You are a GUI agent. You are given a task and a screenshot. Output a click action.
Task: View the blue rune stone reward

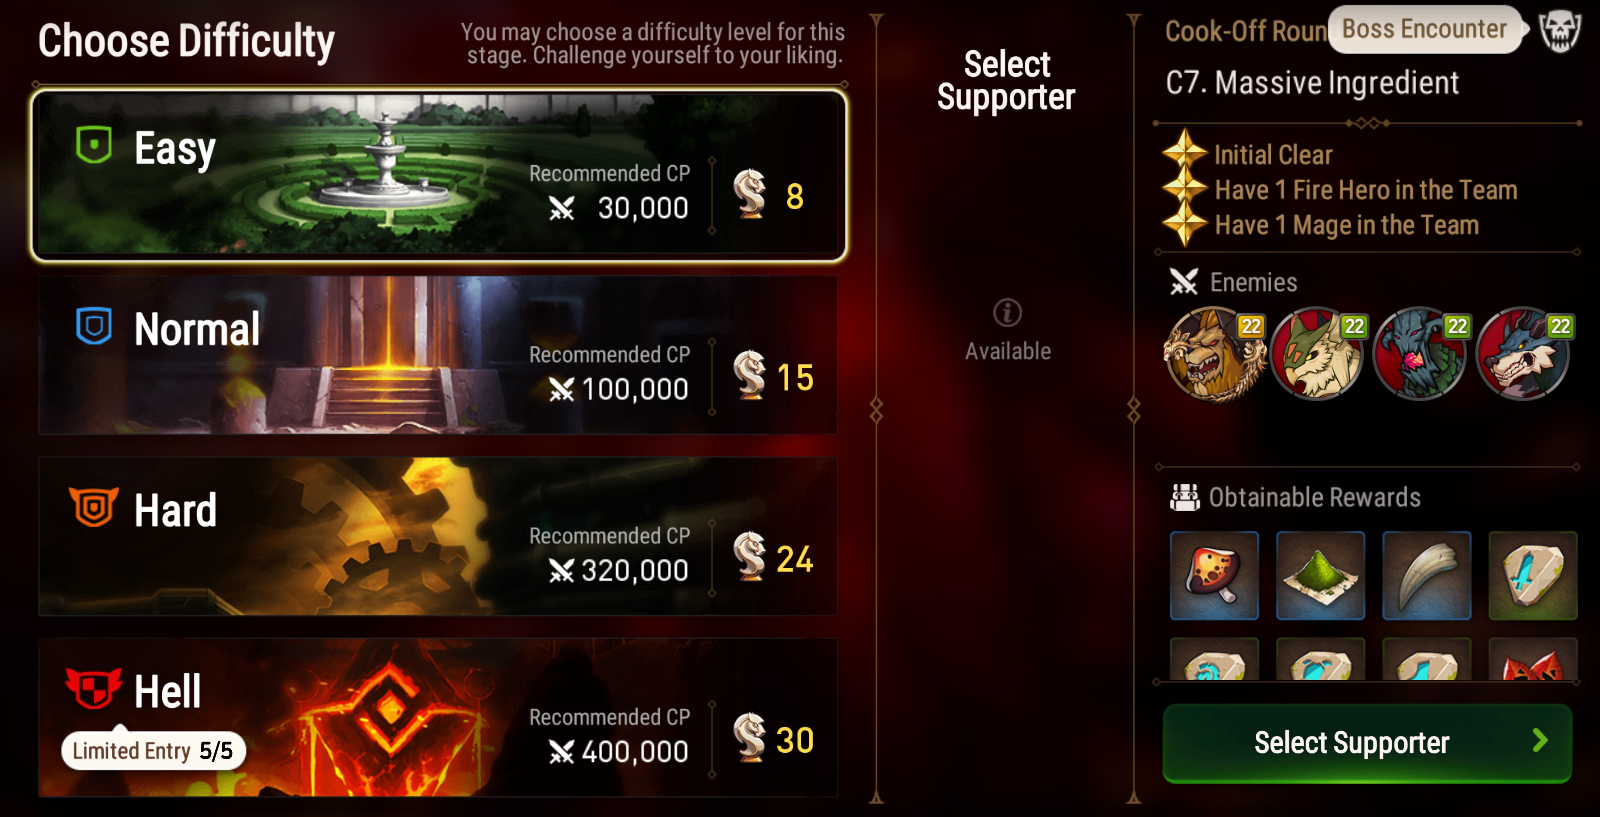[x=1532, y=576]
